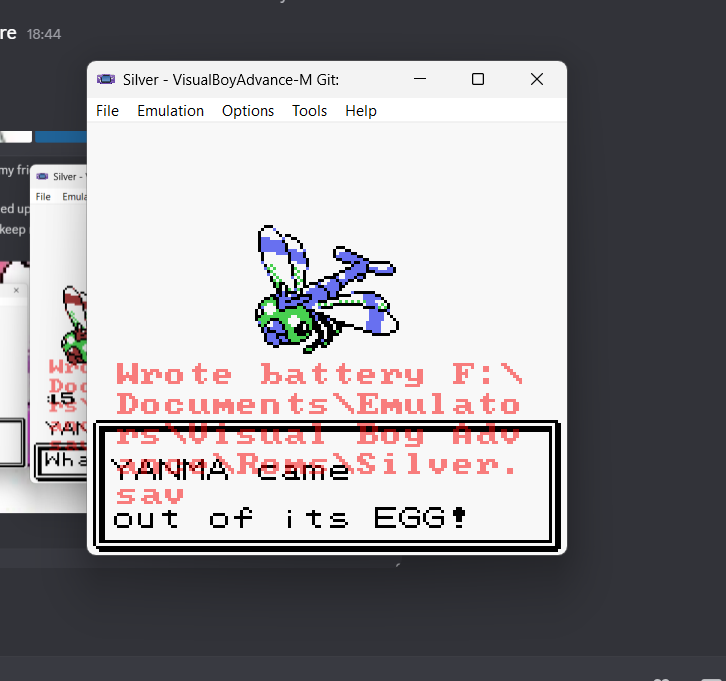726x681 pixels.
Task: Open File menu in the background Silver window
Action: [x=43, y=197]
